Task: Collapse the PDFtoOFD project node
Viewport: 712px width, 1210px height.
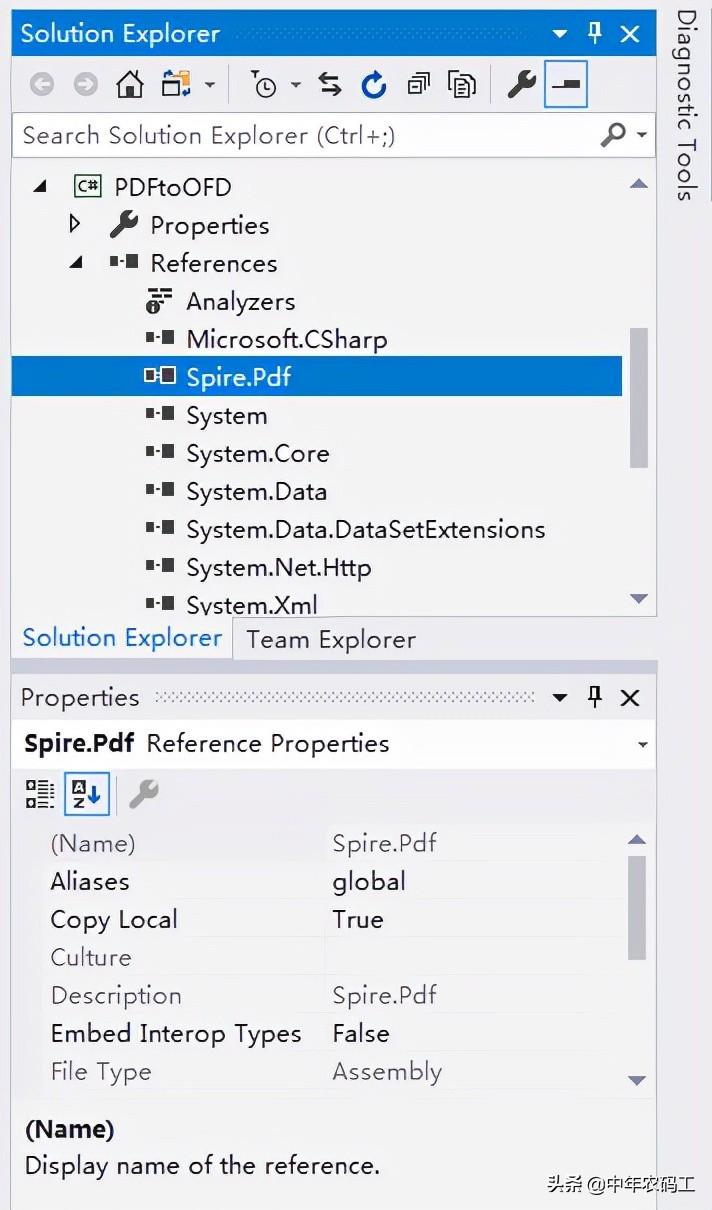Action: pyautogui.click(x=40, y=187)
